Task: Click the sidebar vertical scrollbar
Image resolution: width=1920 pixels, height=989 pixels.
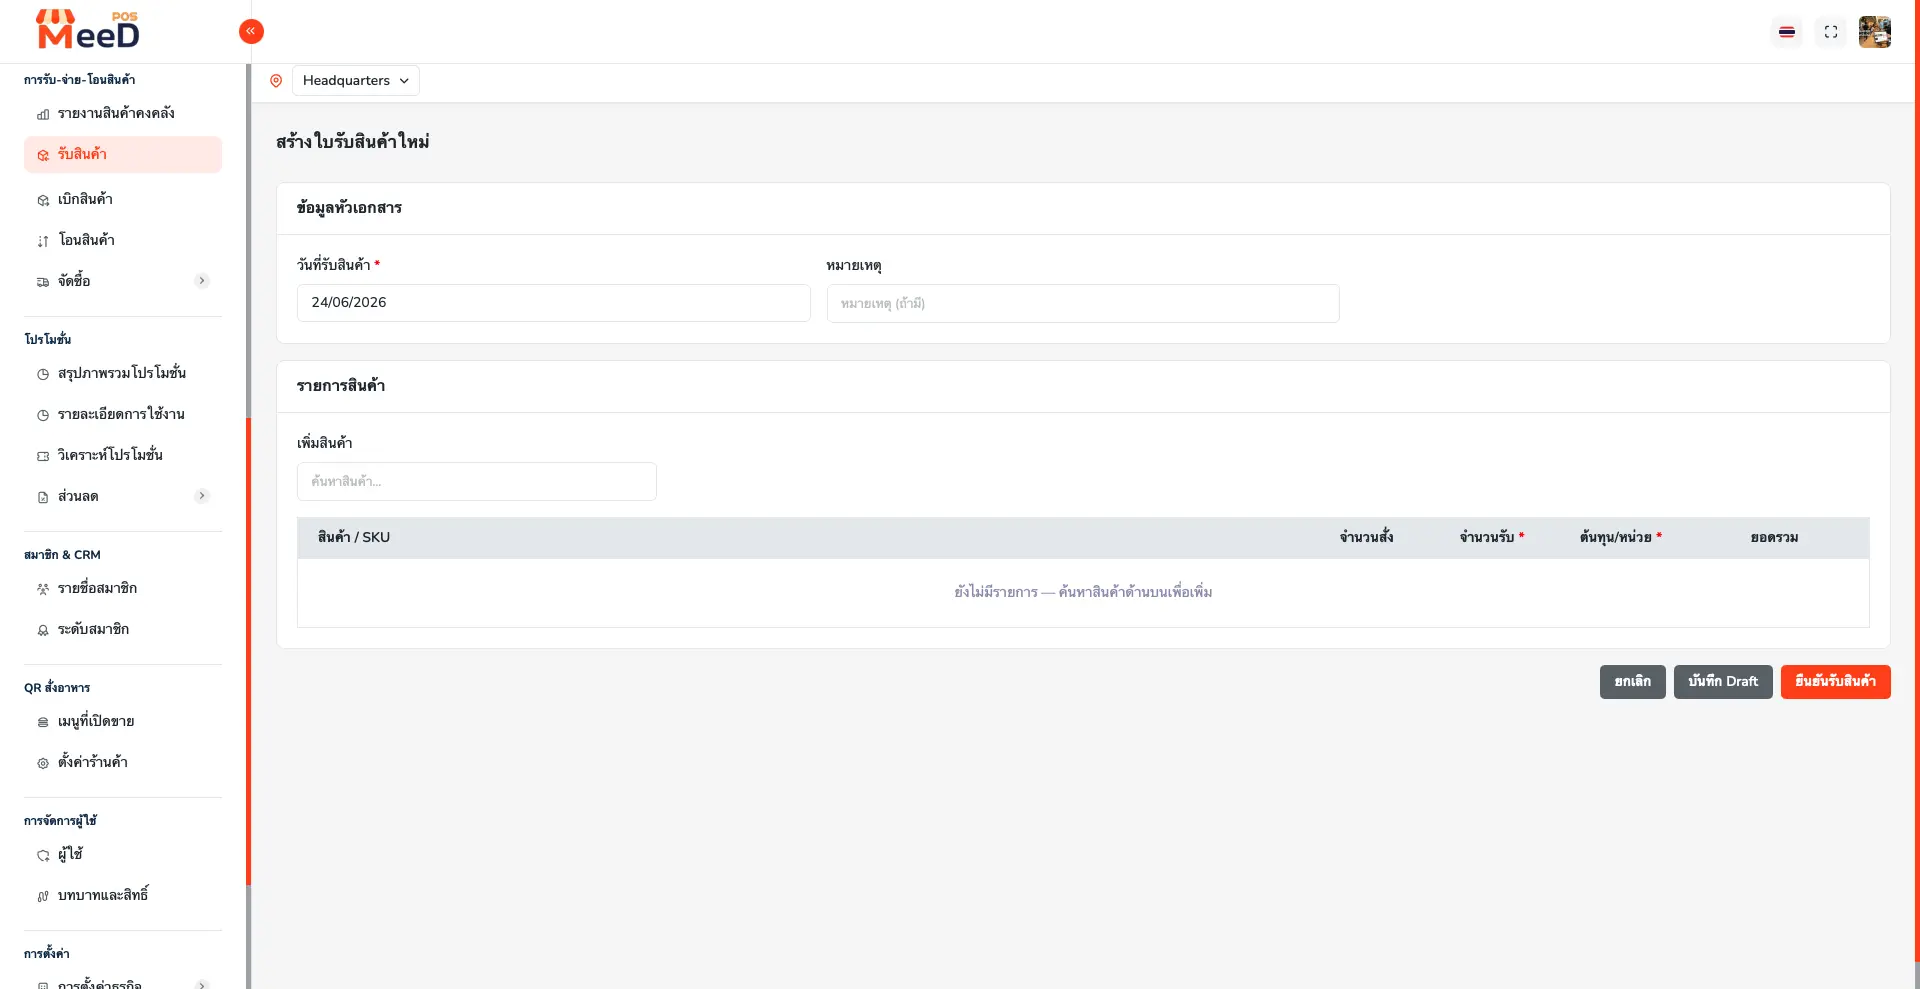Action: coord(248,650)
